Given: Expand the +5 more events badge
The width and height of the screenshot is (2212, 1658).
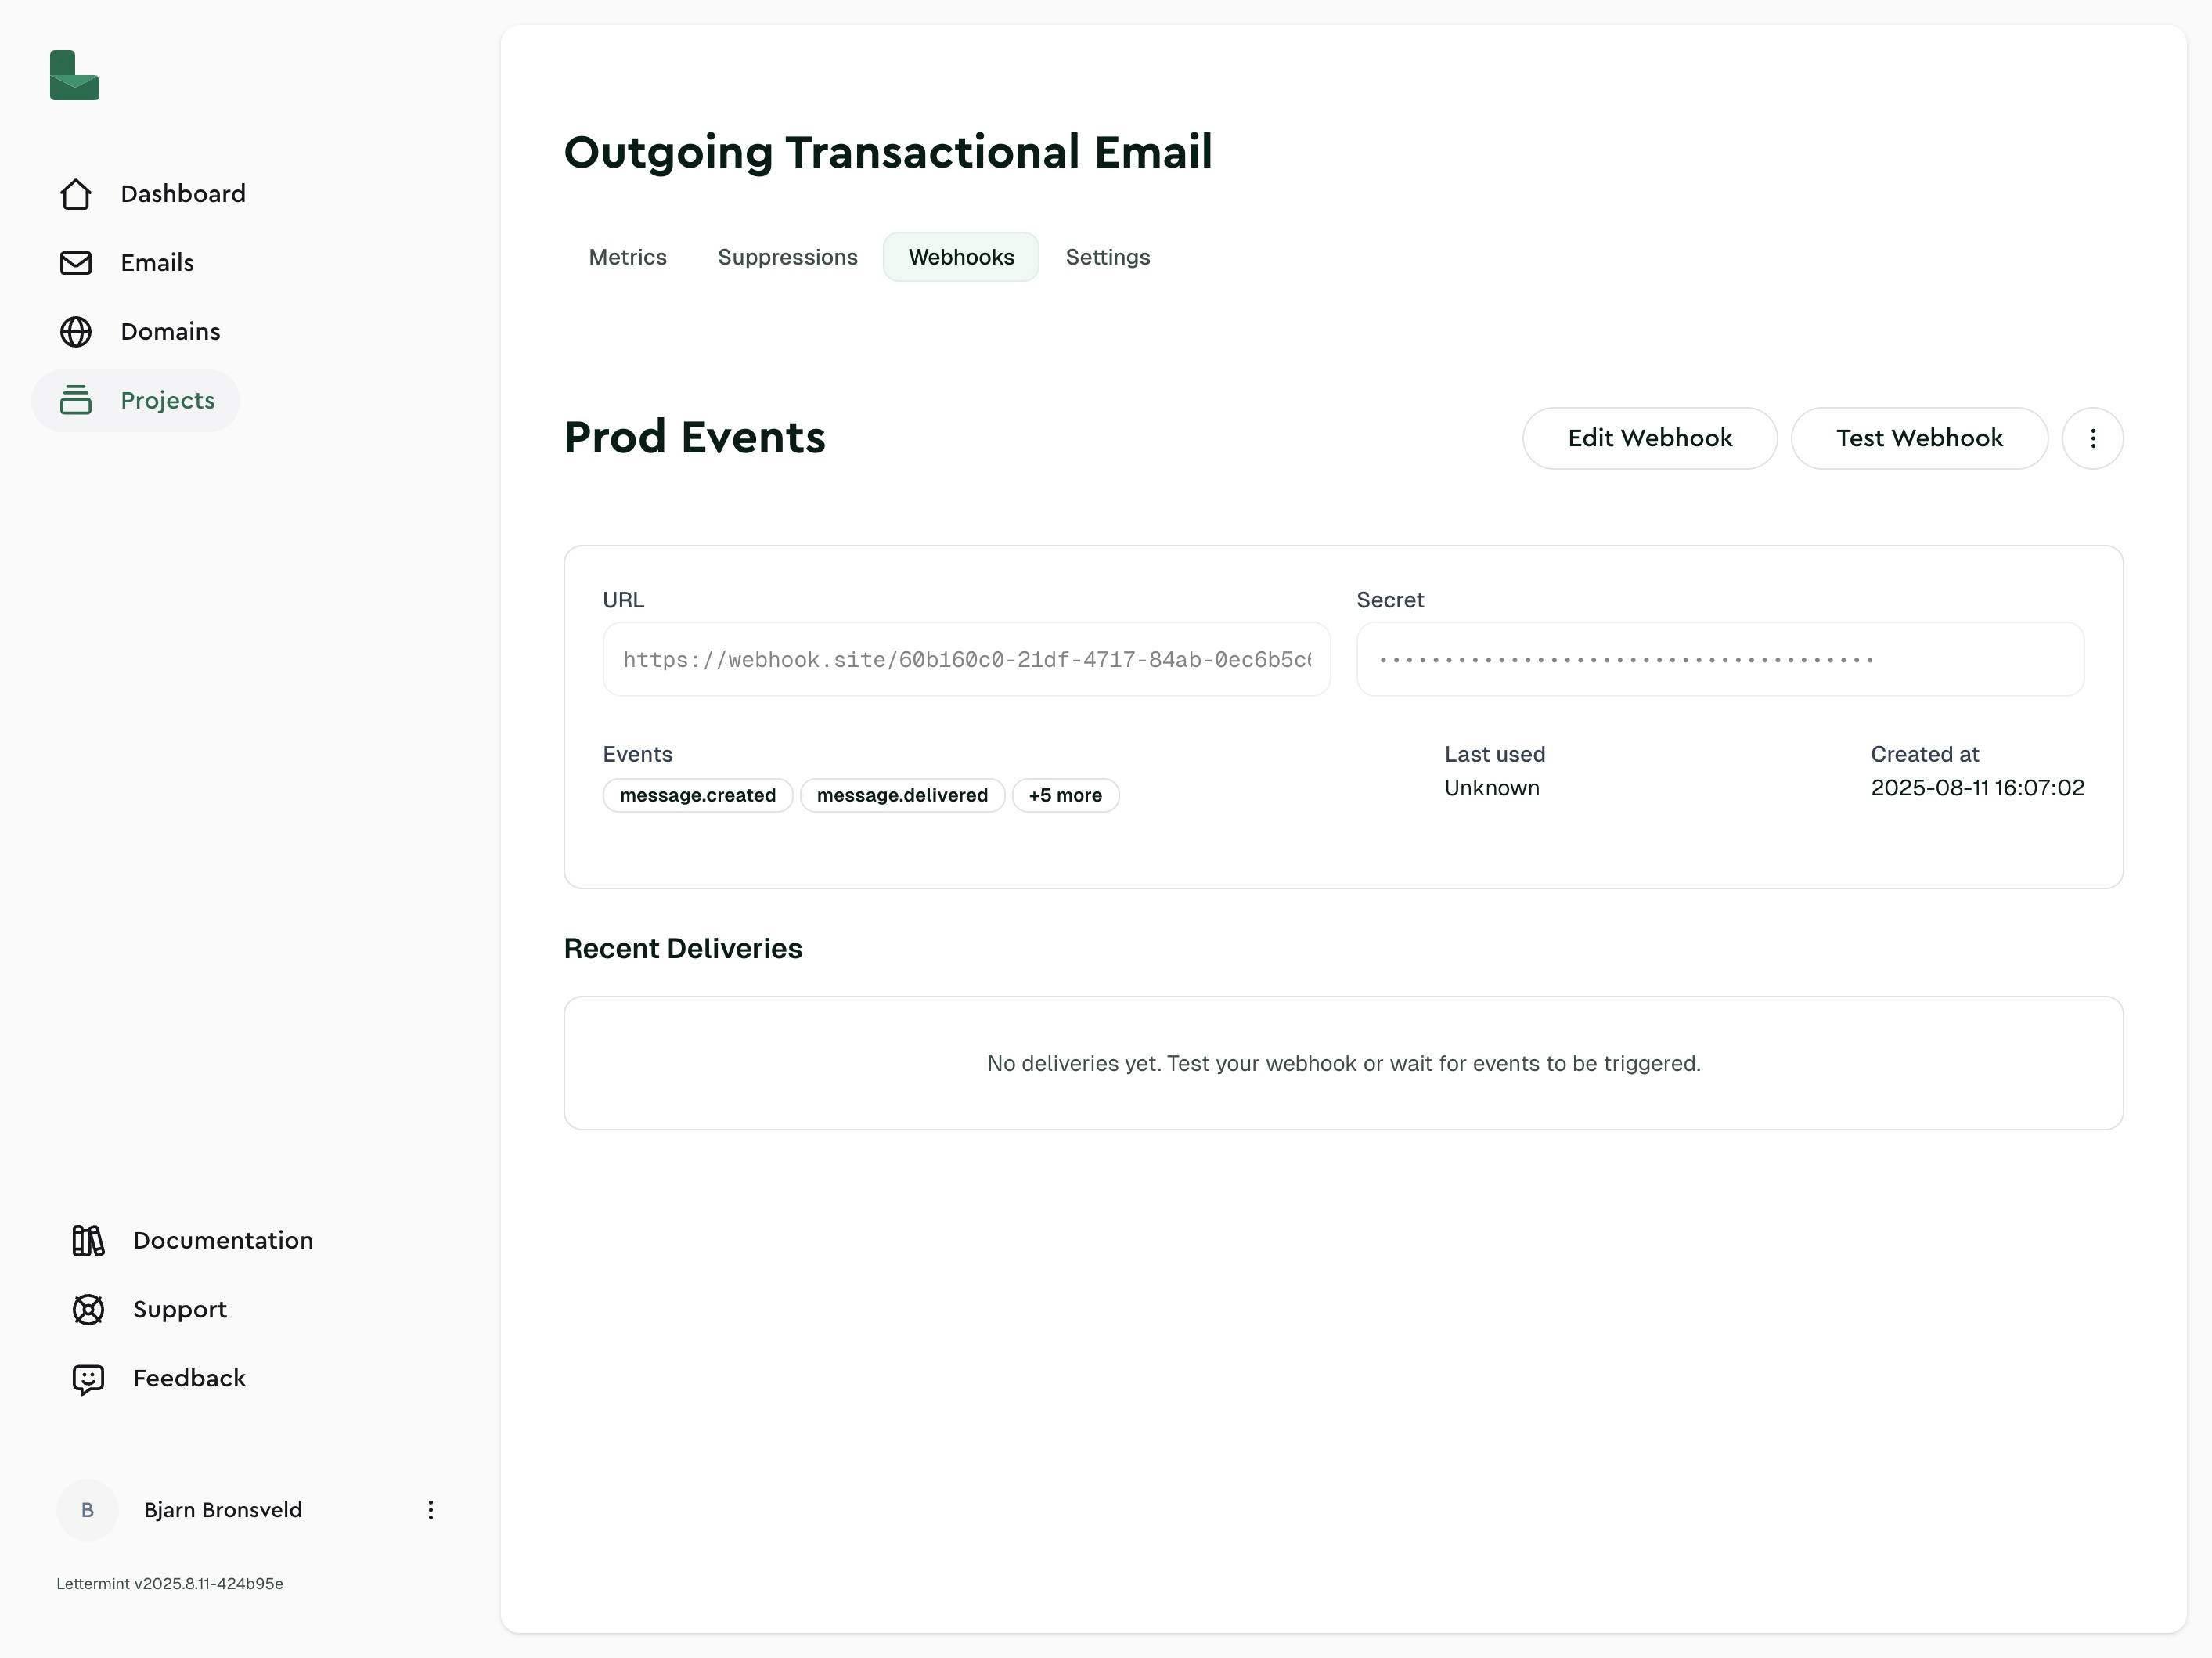Looking at the screenshot, I should tap(1065, 796).
